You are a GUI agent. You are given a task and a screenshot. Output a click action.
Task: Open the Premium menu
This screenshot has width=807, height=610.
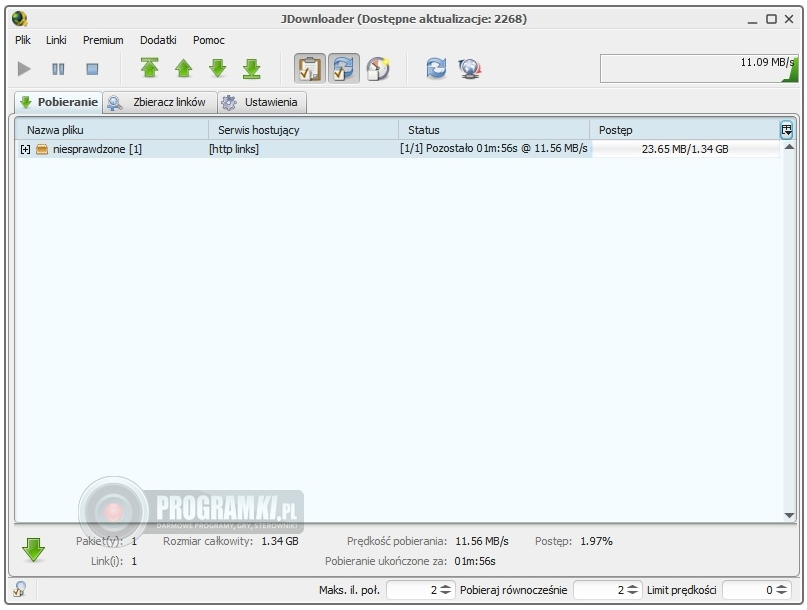point(103,40)
